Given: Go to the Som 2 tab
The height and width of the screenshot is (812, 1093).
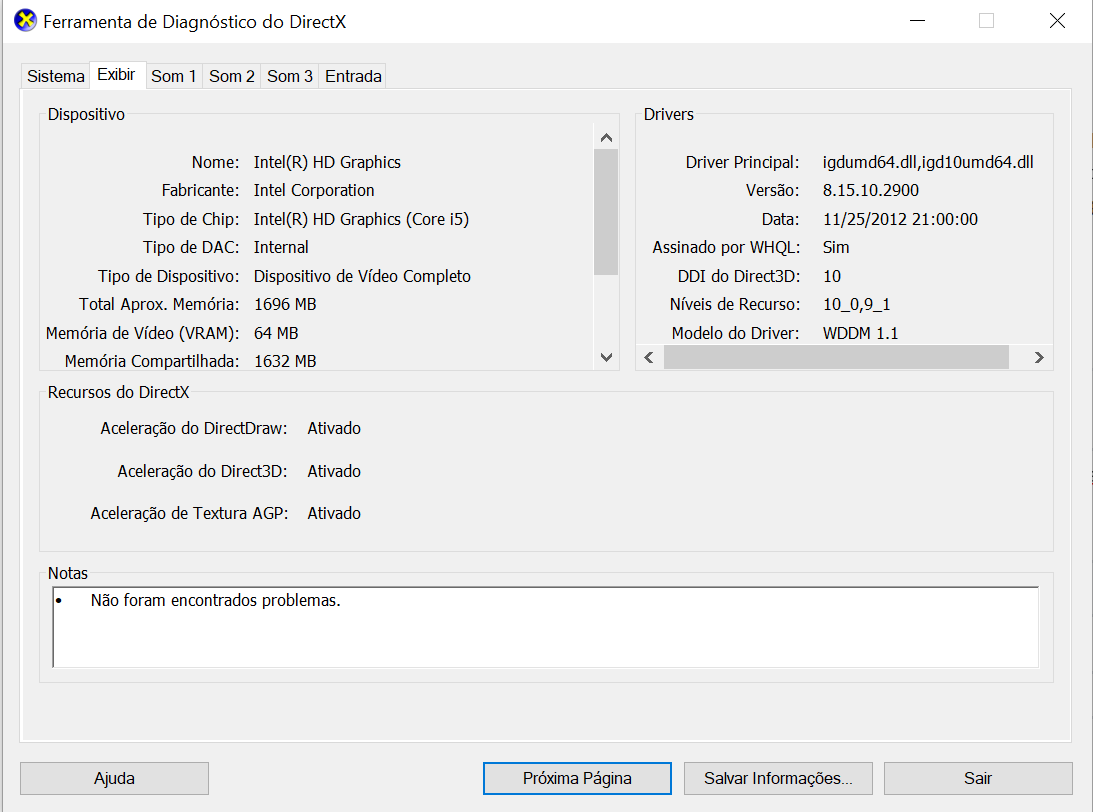Looking at the screenshot, I should [x=232, y=76].
